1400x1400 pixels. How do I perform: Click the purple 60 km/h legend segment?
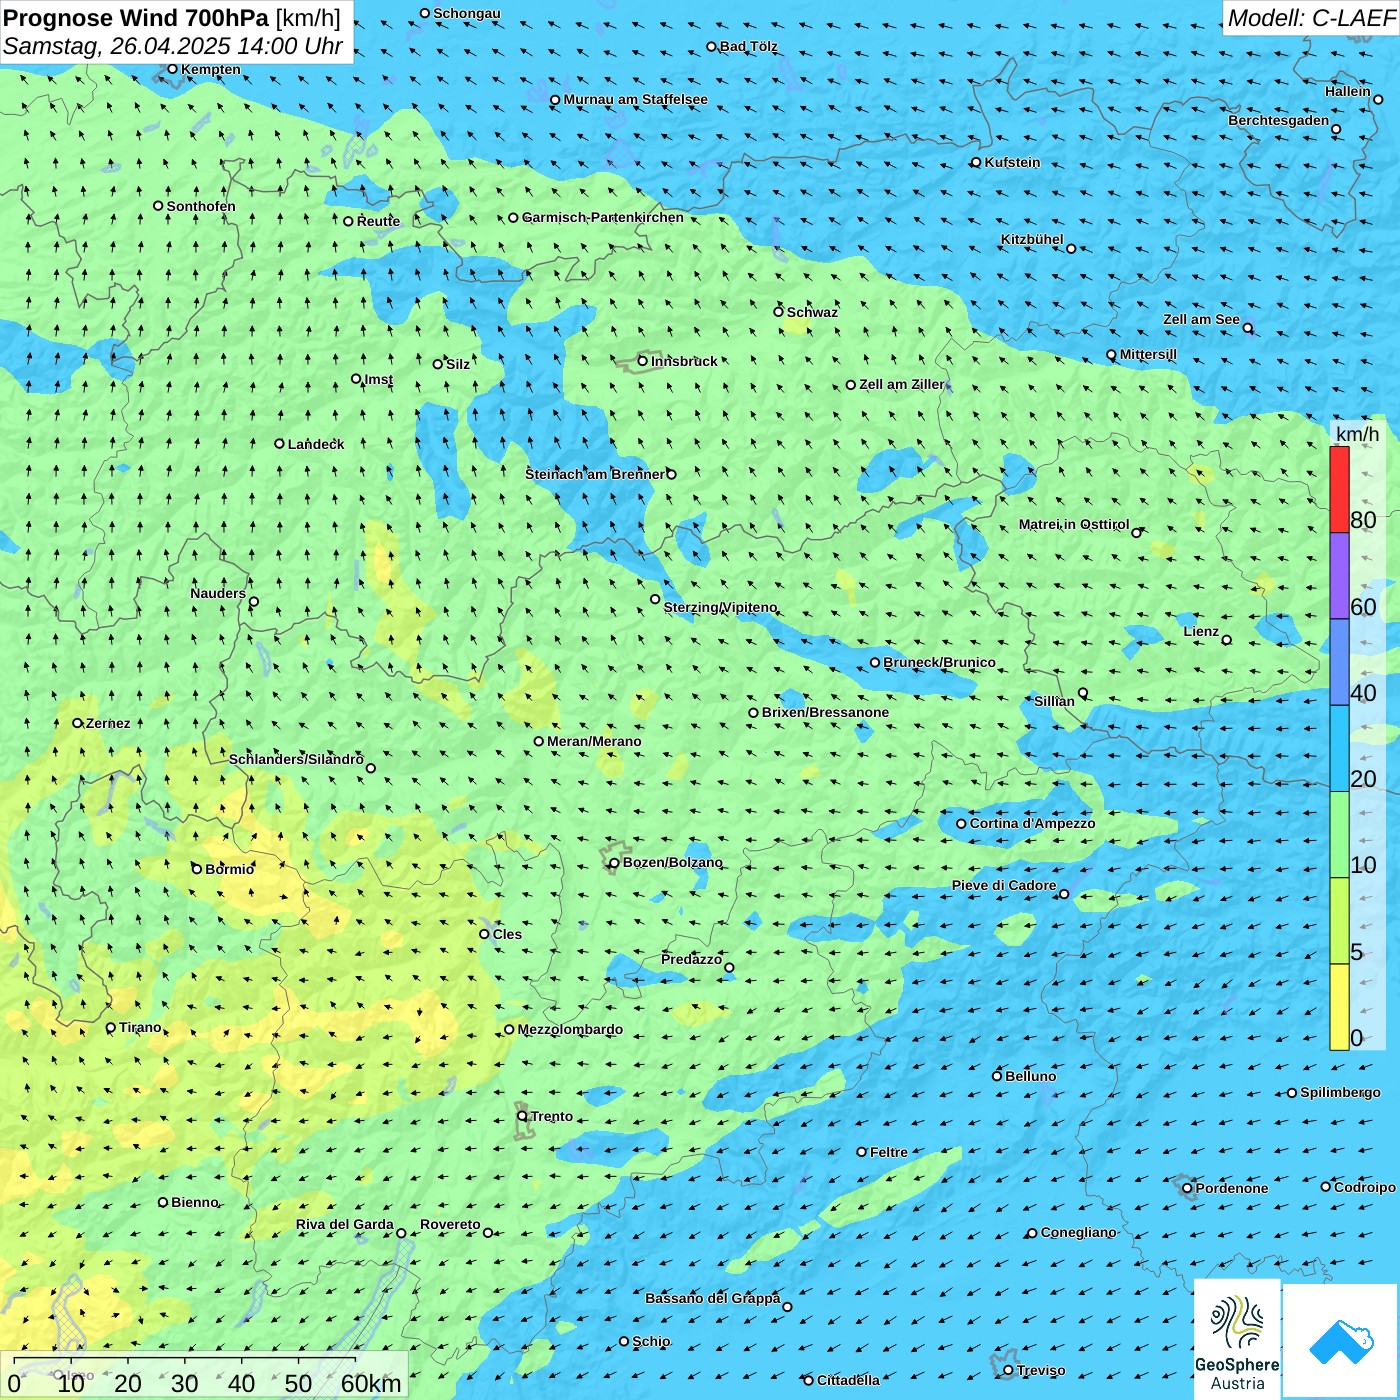[x=1339, y=576]
